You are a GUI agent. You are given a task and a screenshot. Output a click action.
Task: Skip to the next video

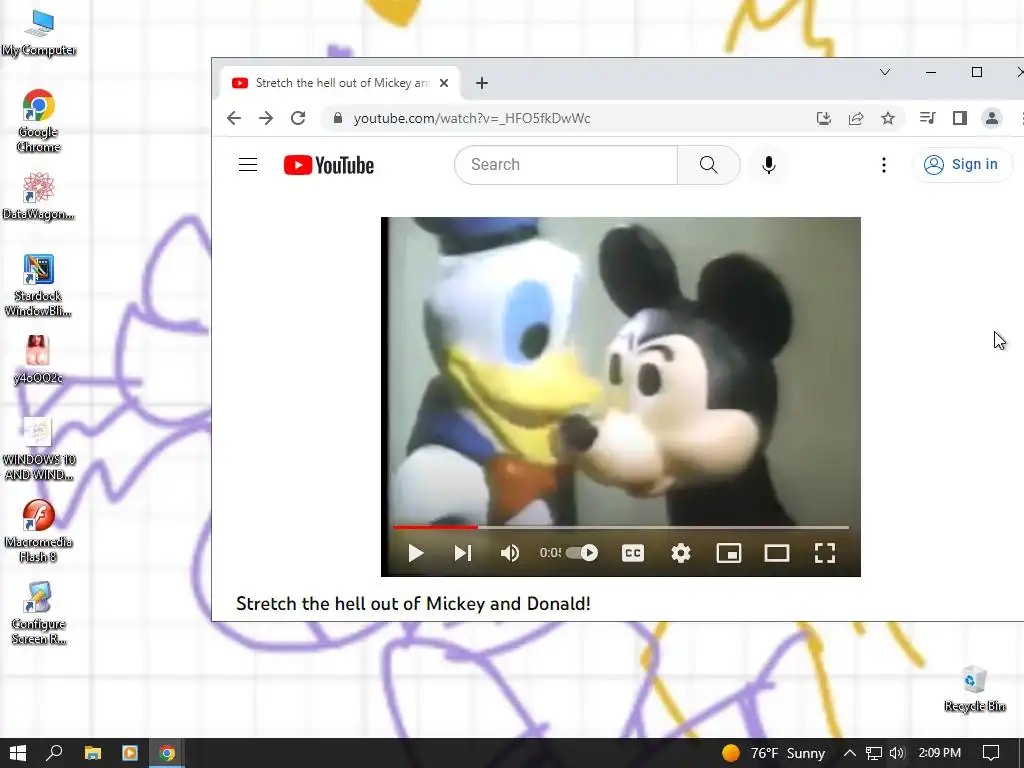[x=462, y=553]
